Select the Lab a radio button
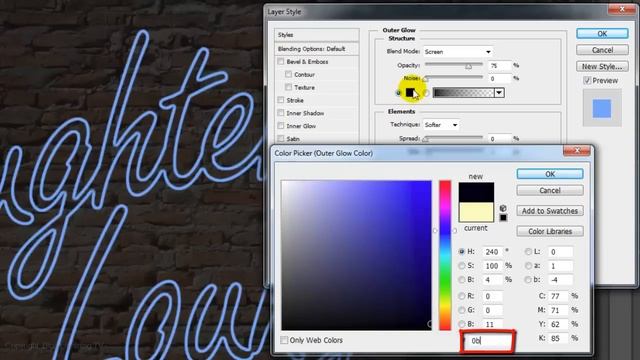The width and height of the screenshot is (640, 360). tap(528, 266)
